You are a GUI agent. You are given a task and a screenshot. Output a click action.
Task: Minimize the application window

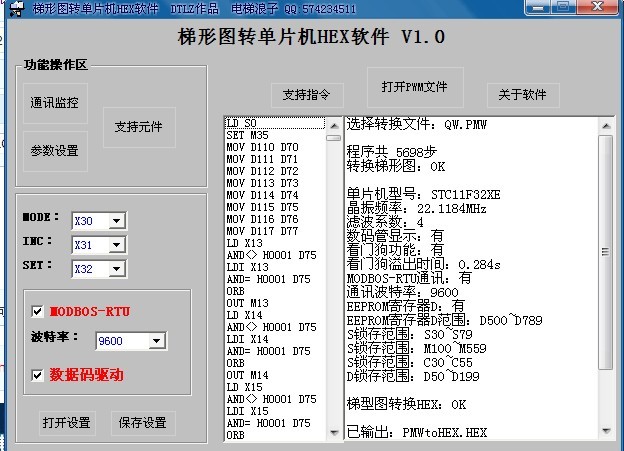click(x=533, y=8)
